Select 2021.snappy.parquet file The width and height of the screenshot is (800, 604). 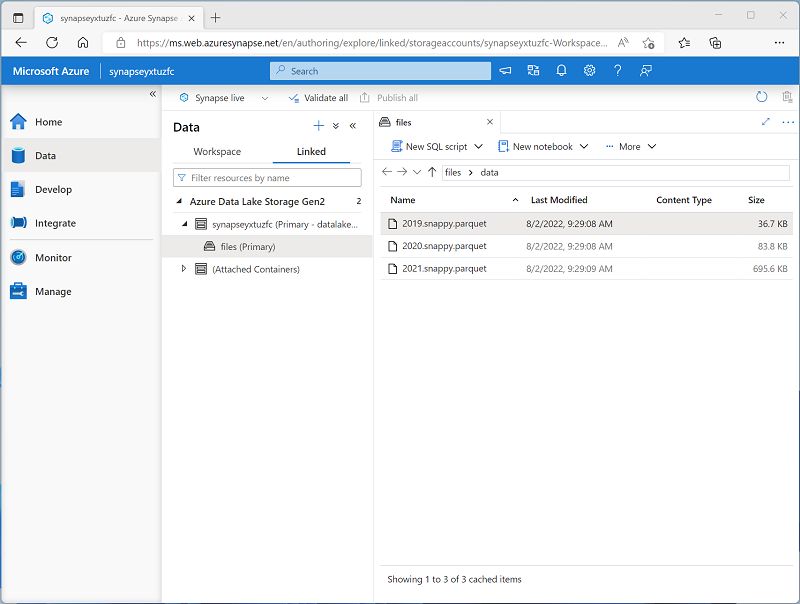click(586, 268)
